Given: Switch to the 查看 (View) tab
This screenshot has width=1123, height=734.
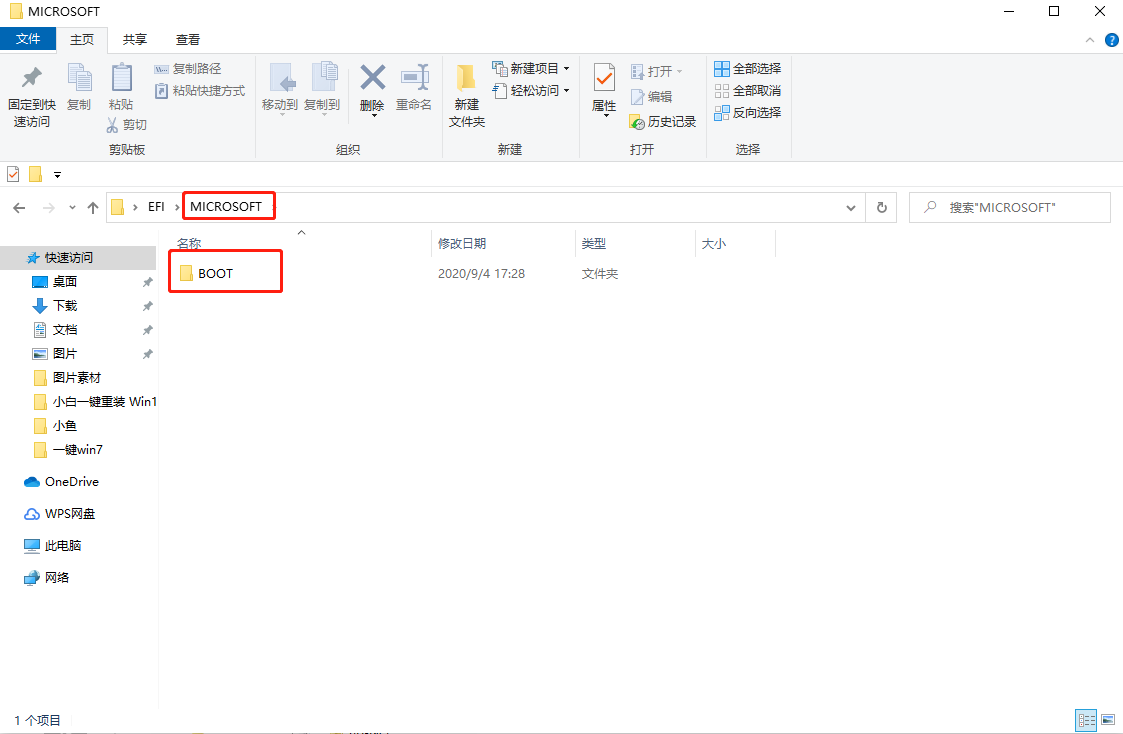Looking at the screenshot, I should [188, 40].
